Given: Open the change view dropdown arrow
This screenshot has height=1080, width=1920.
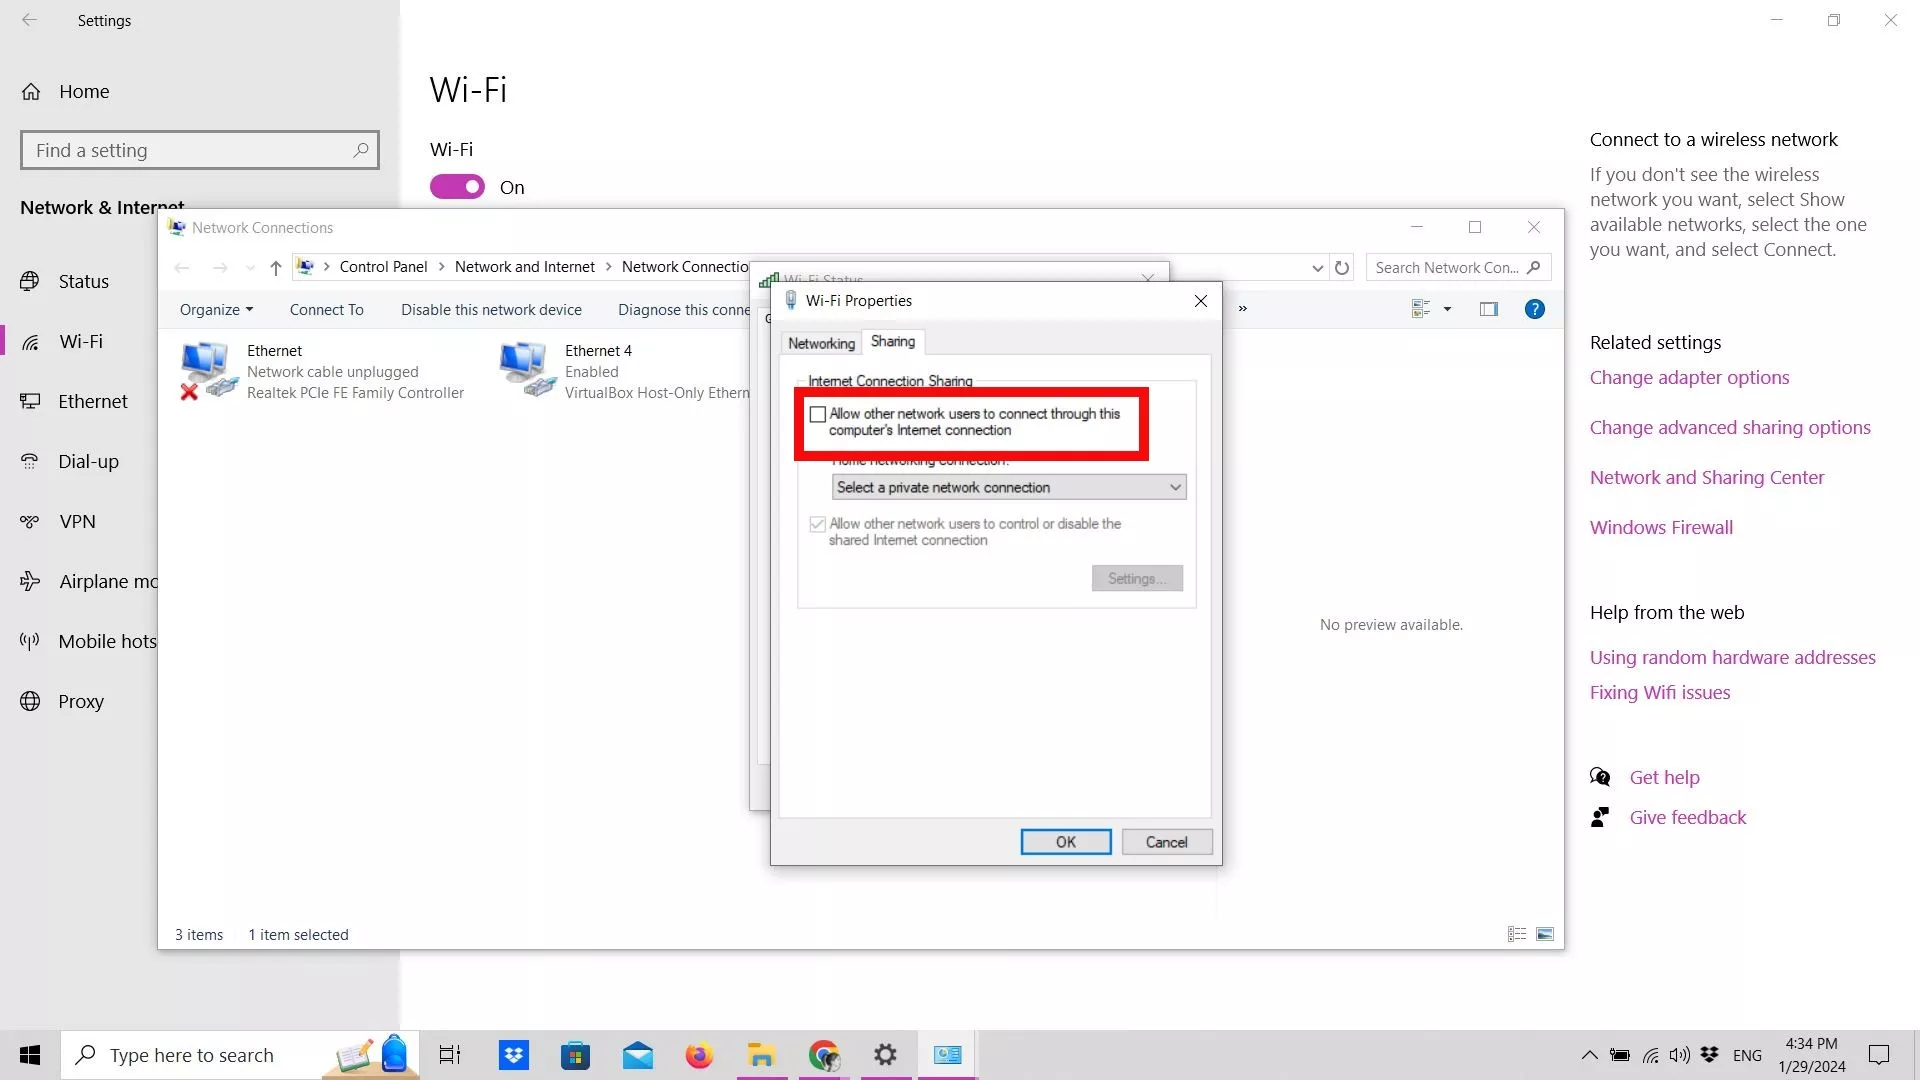Looking at the screenshot, I should tap(1447, 309).
